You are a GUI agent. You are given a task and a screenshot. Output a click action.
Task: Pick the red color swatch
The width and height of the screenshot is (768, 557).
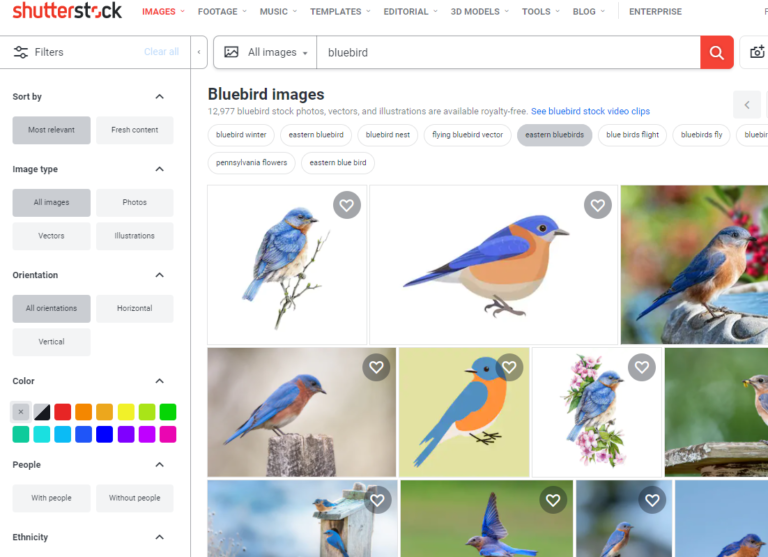(x=63, y=412)
